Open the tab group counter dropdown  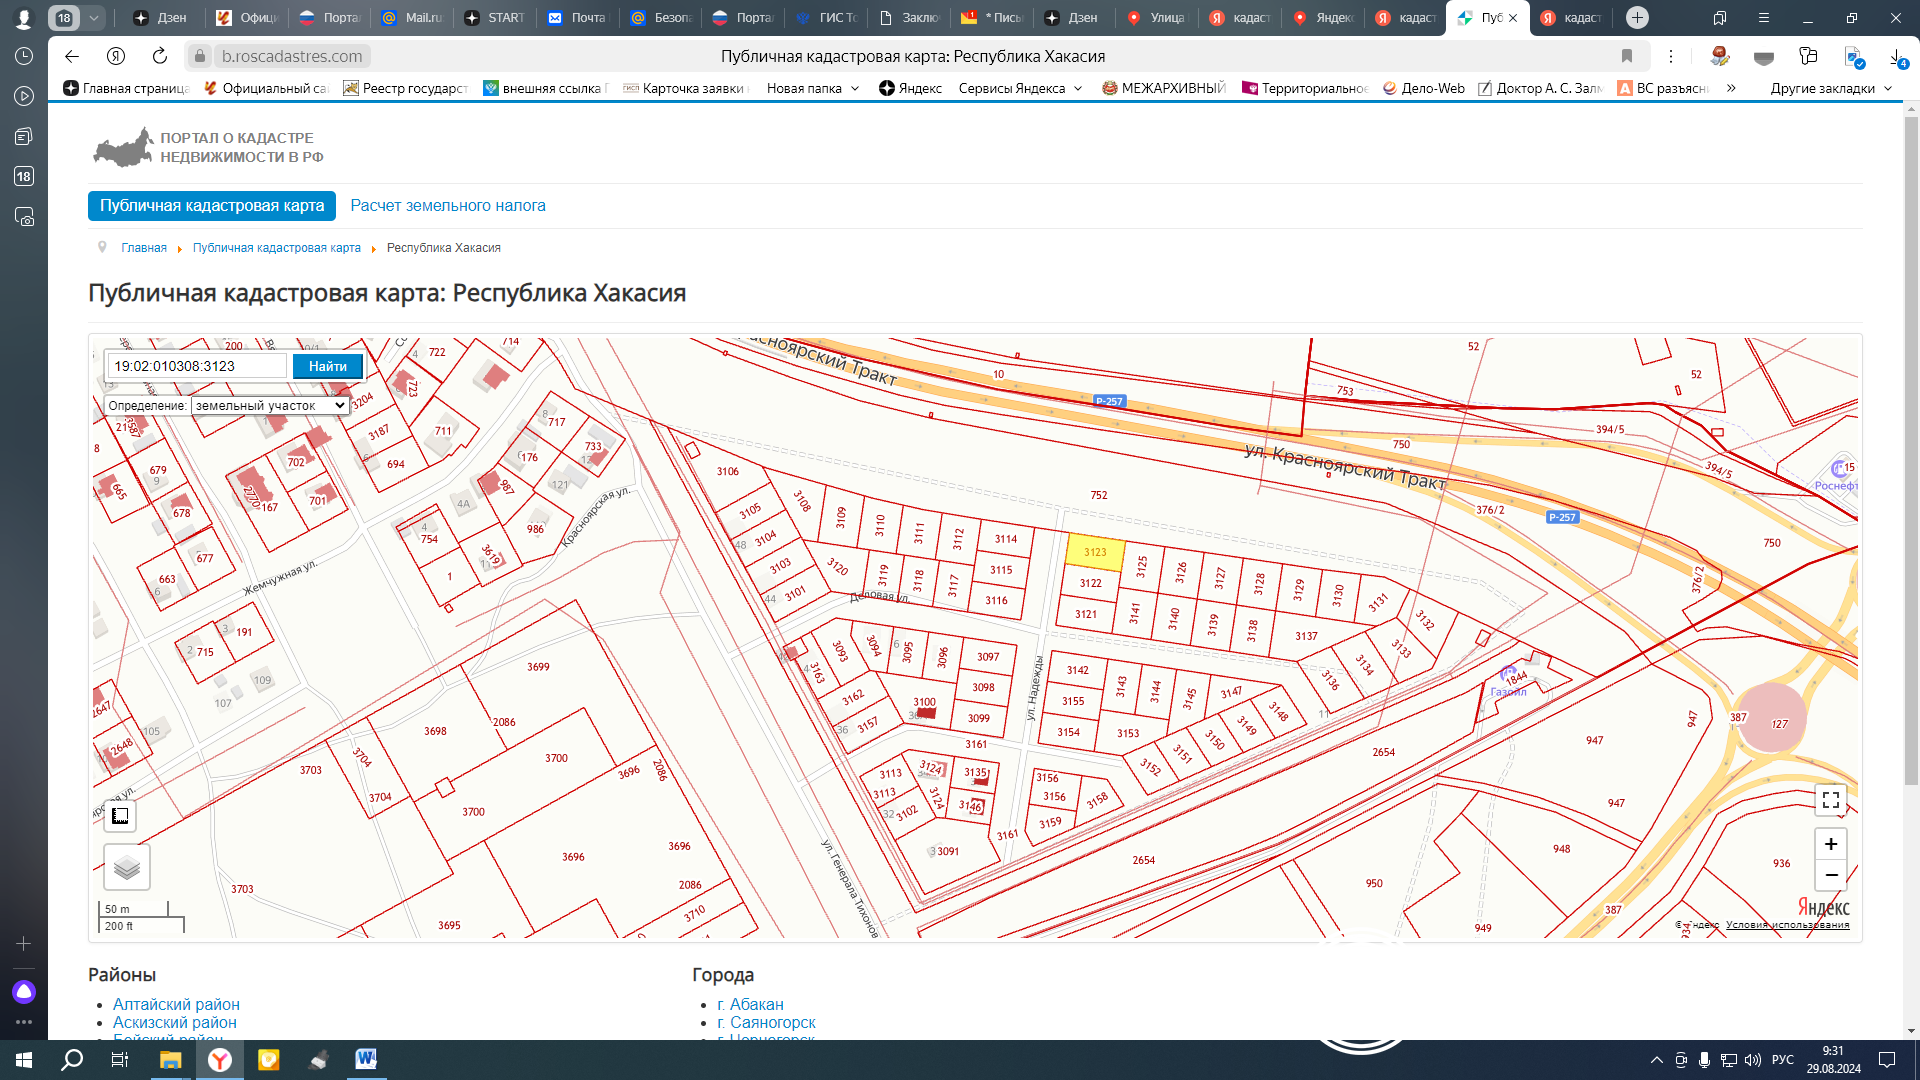93,17
